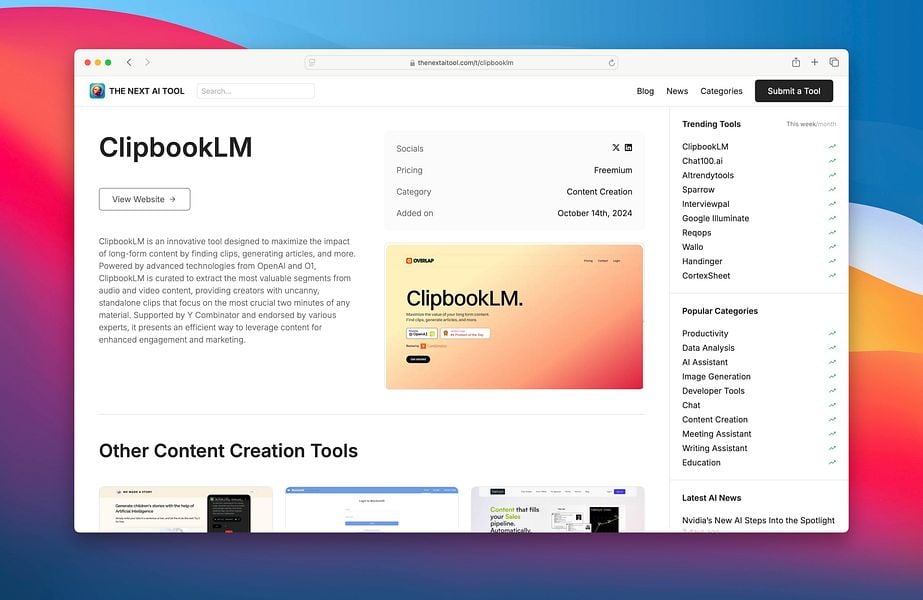This screenshot has width=923, height=600.
Task: Open the Writing Assistant category
Action: (x=715, y=448)
